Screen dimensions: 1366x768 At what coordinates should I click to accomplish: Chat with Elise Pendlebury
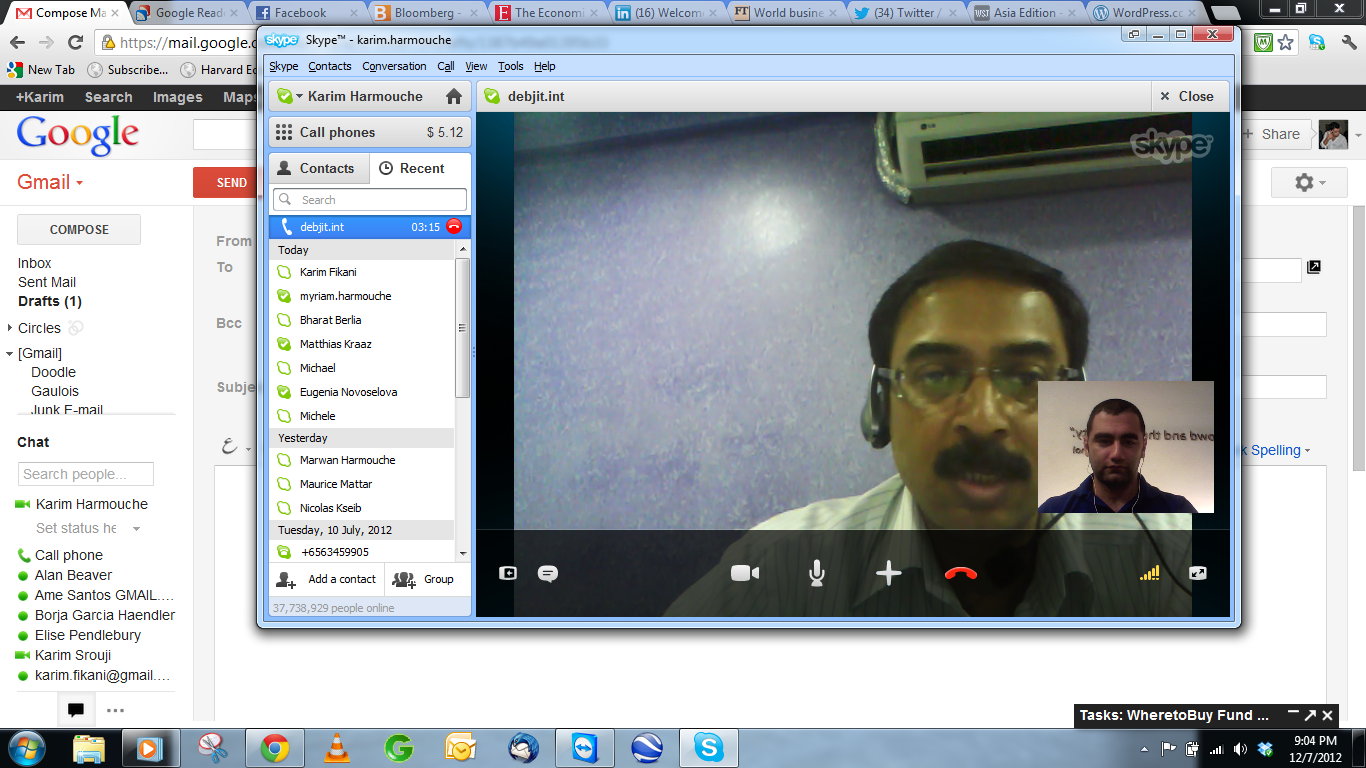pos(88,635)
